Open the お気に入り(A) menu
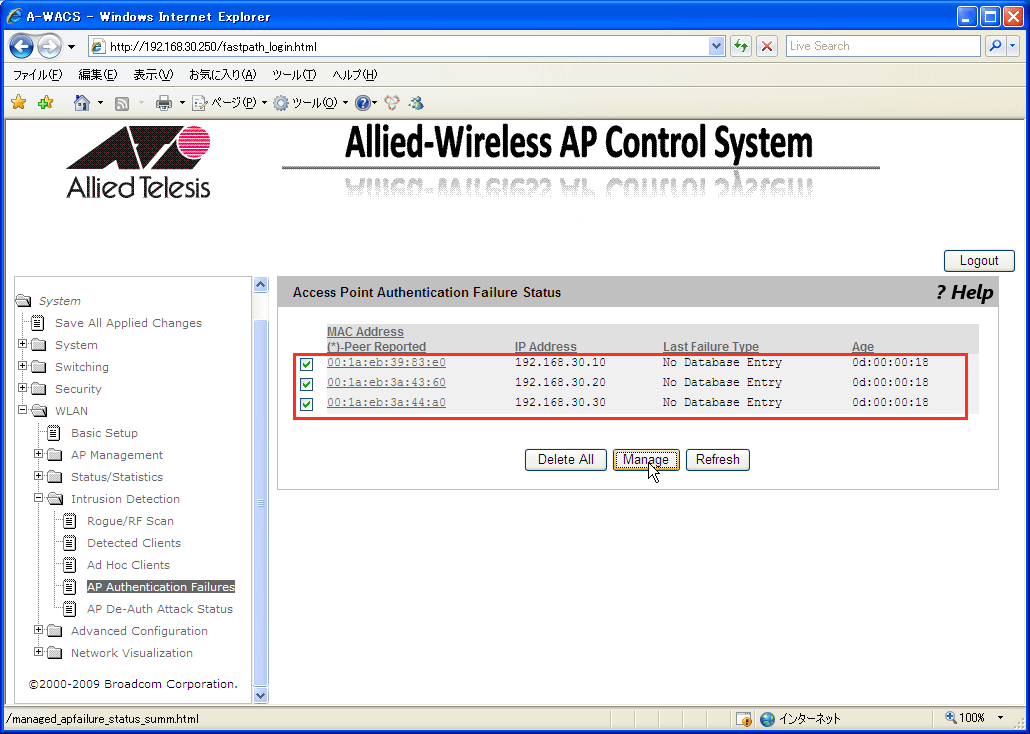This screenshot has height=734, width=1030. [223, 75]
